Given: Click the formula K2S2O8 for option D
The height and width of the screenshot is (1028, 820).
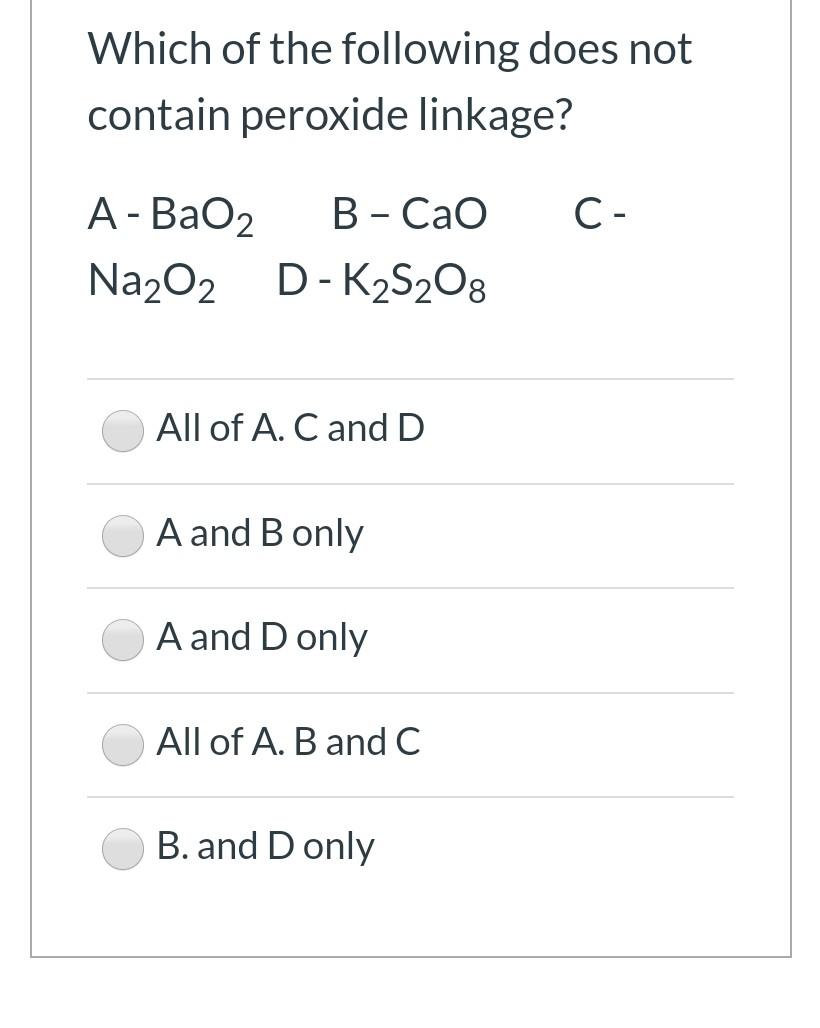Looking at the screenshot, I should click(x=414, y=280).
